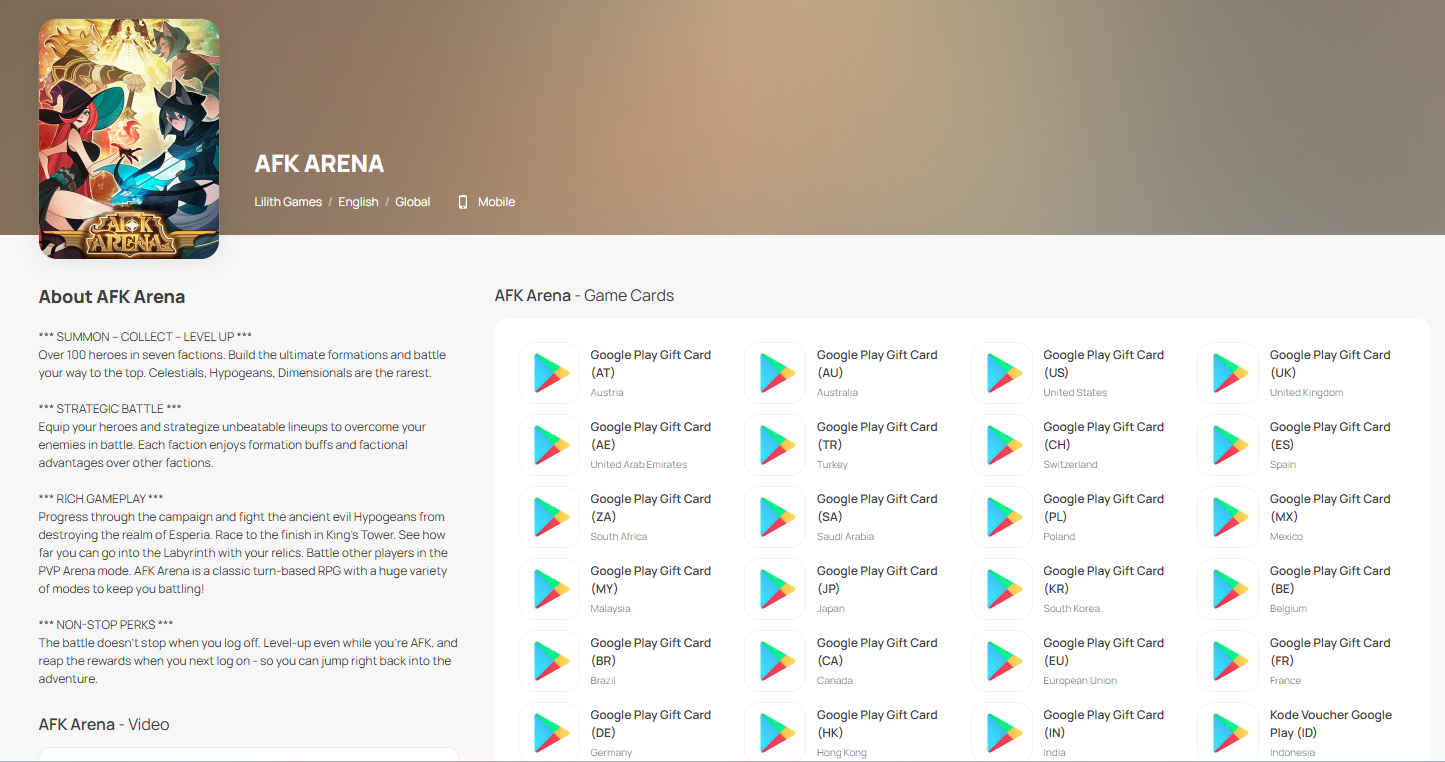Click the Lilith Games publisher link
This screenshot has width=1445, height=762.
288,202
